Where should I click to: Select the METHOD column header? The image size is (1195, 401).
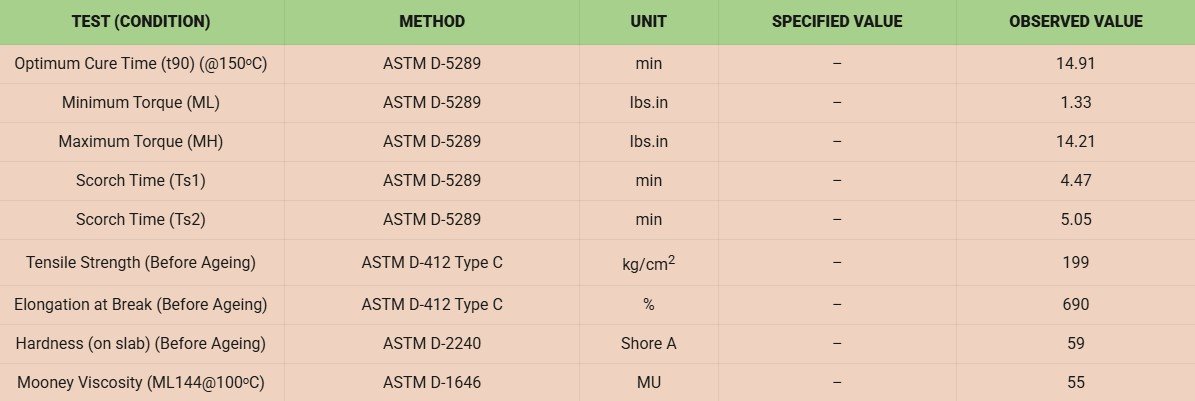point(431,21)
